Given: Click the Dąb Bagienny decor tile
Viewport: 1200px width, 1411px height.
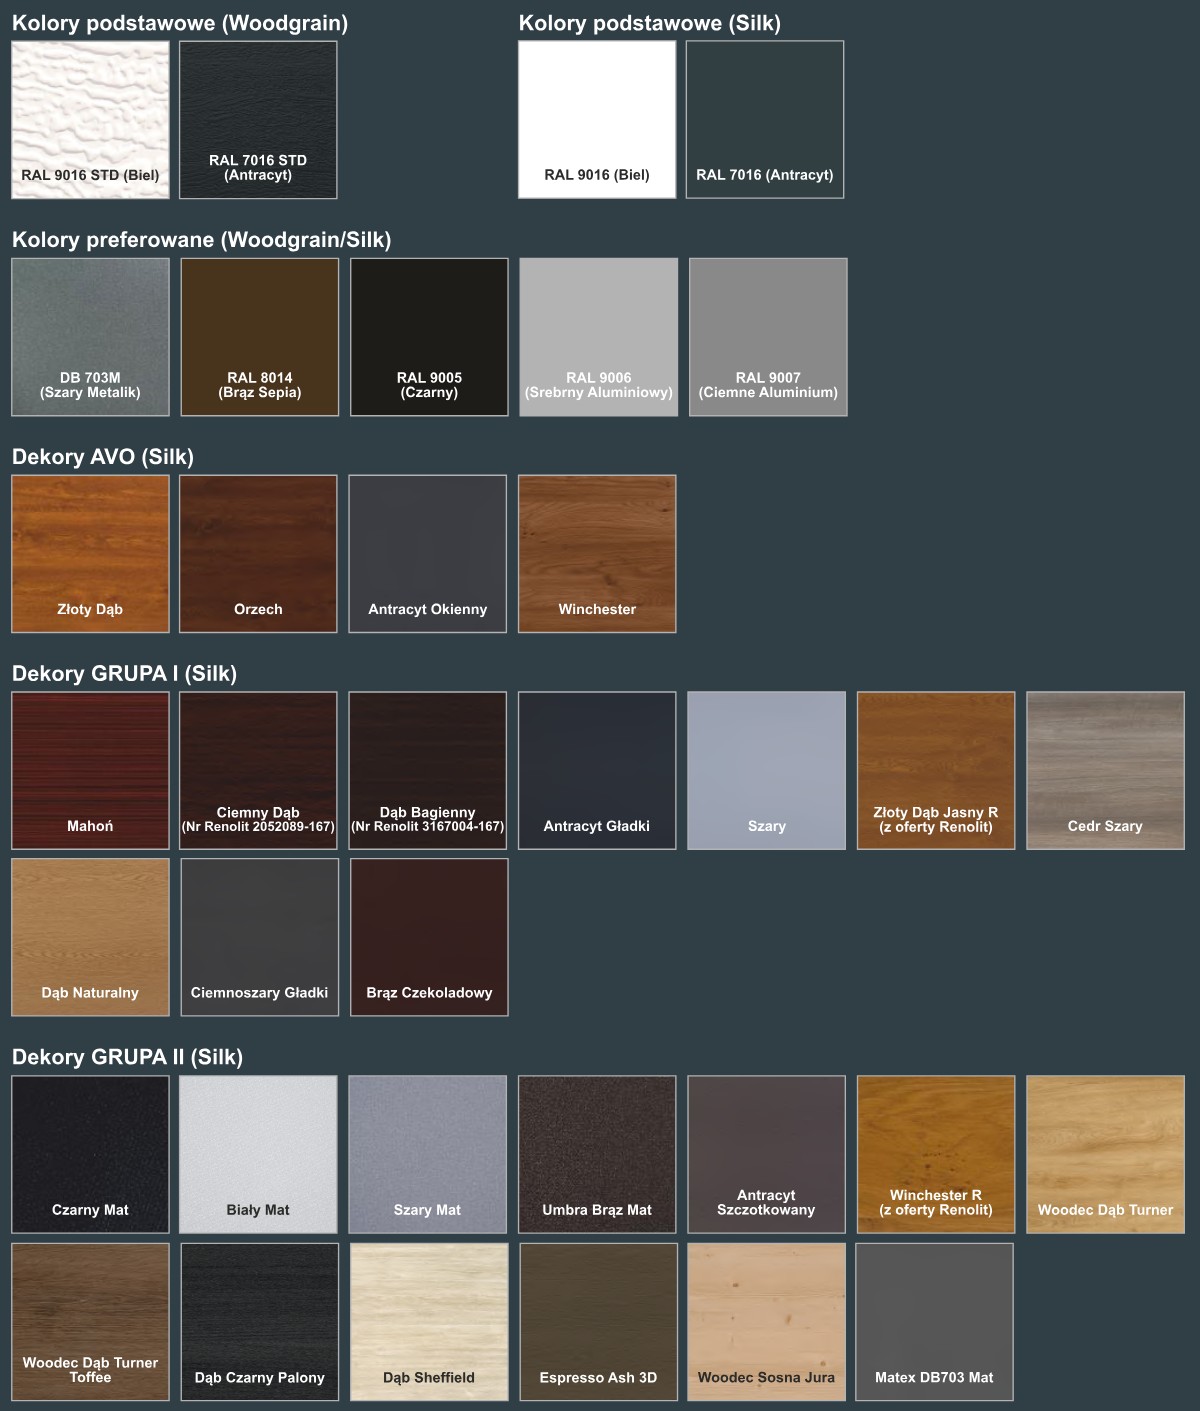Looking at the screenshot, I should coord(427,770).
